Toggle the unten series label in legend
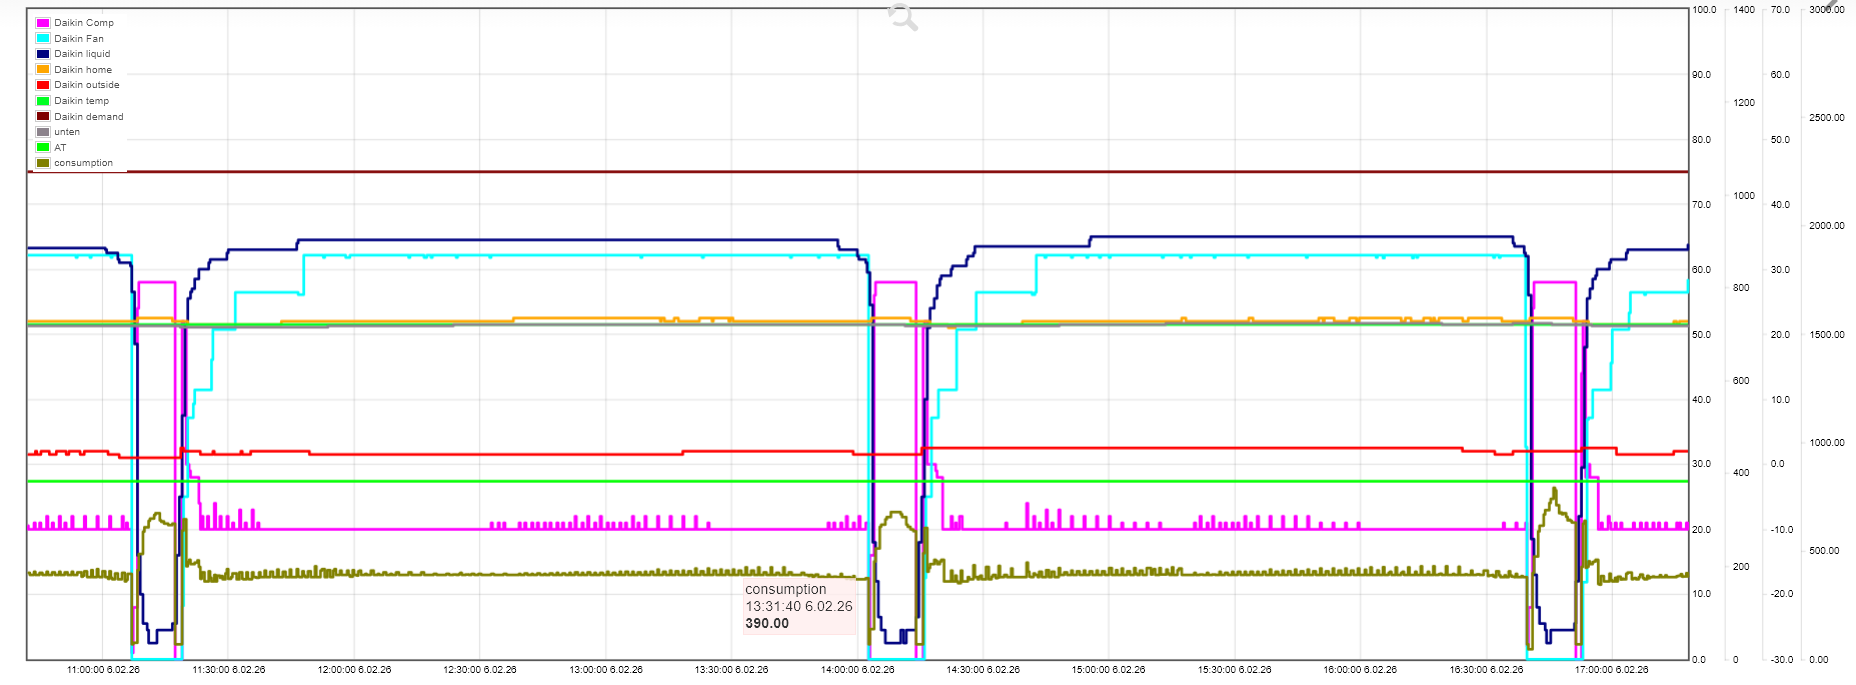Image resolution: width=1856 pixels, height=685 pixels. 67,132
